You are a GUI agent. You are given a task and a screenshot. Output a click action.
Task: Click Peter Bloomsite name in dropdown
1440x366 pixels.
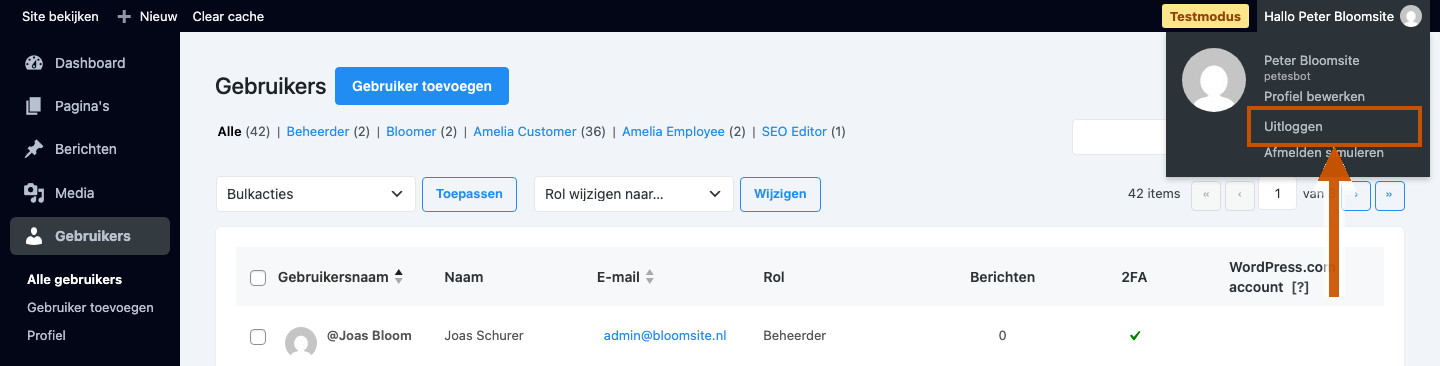[1311, 61]
